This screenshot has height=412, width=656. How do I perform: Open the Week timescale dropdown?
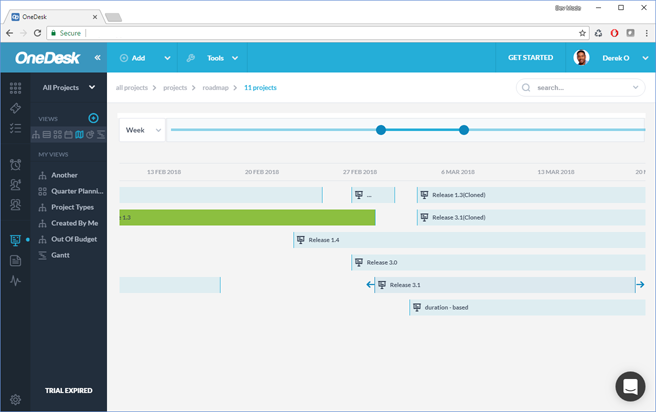point(143,130)
